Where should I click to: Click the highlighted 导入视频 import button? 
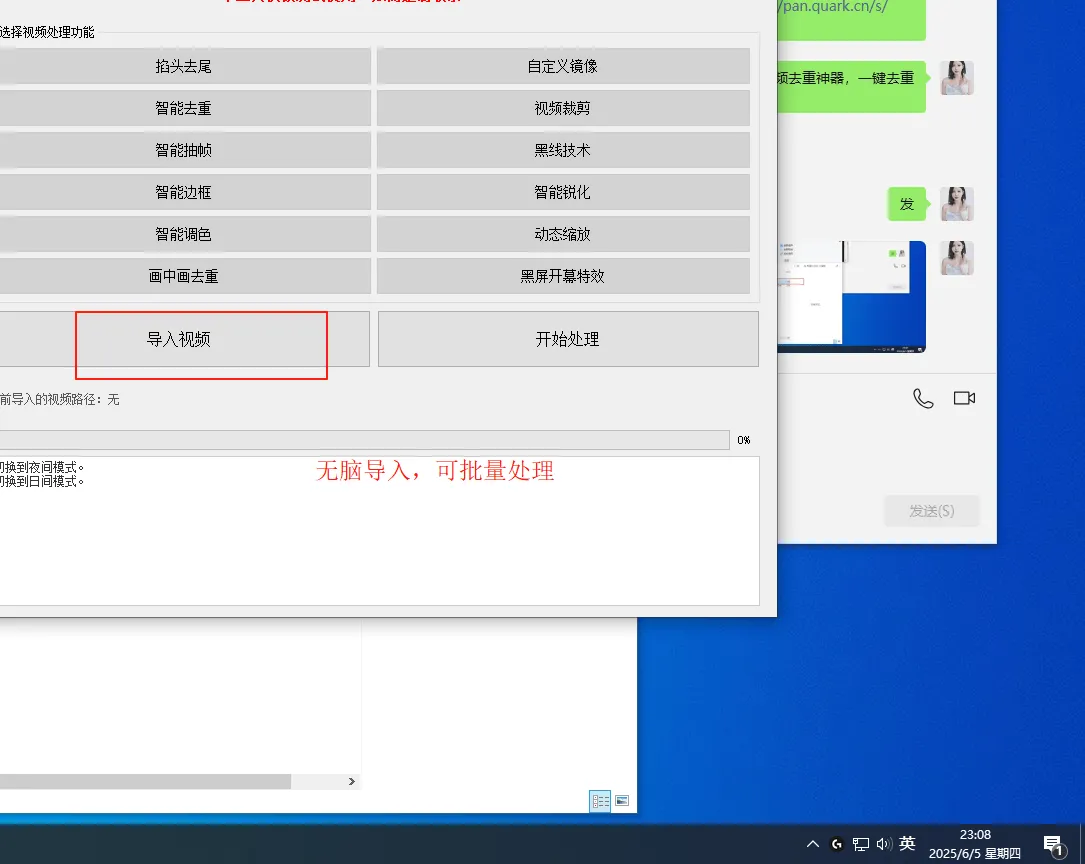coord(200,339)
